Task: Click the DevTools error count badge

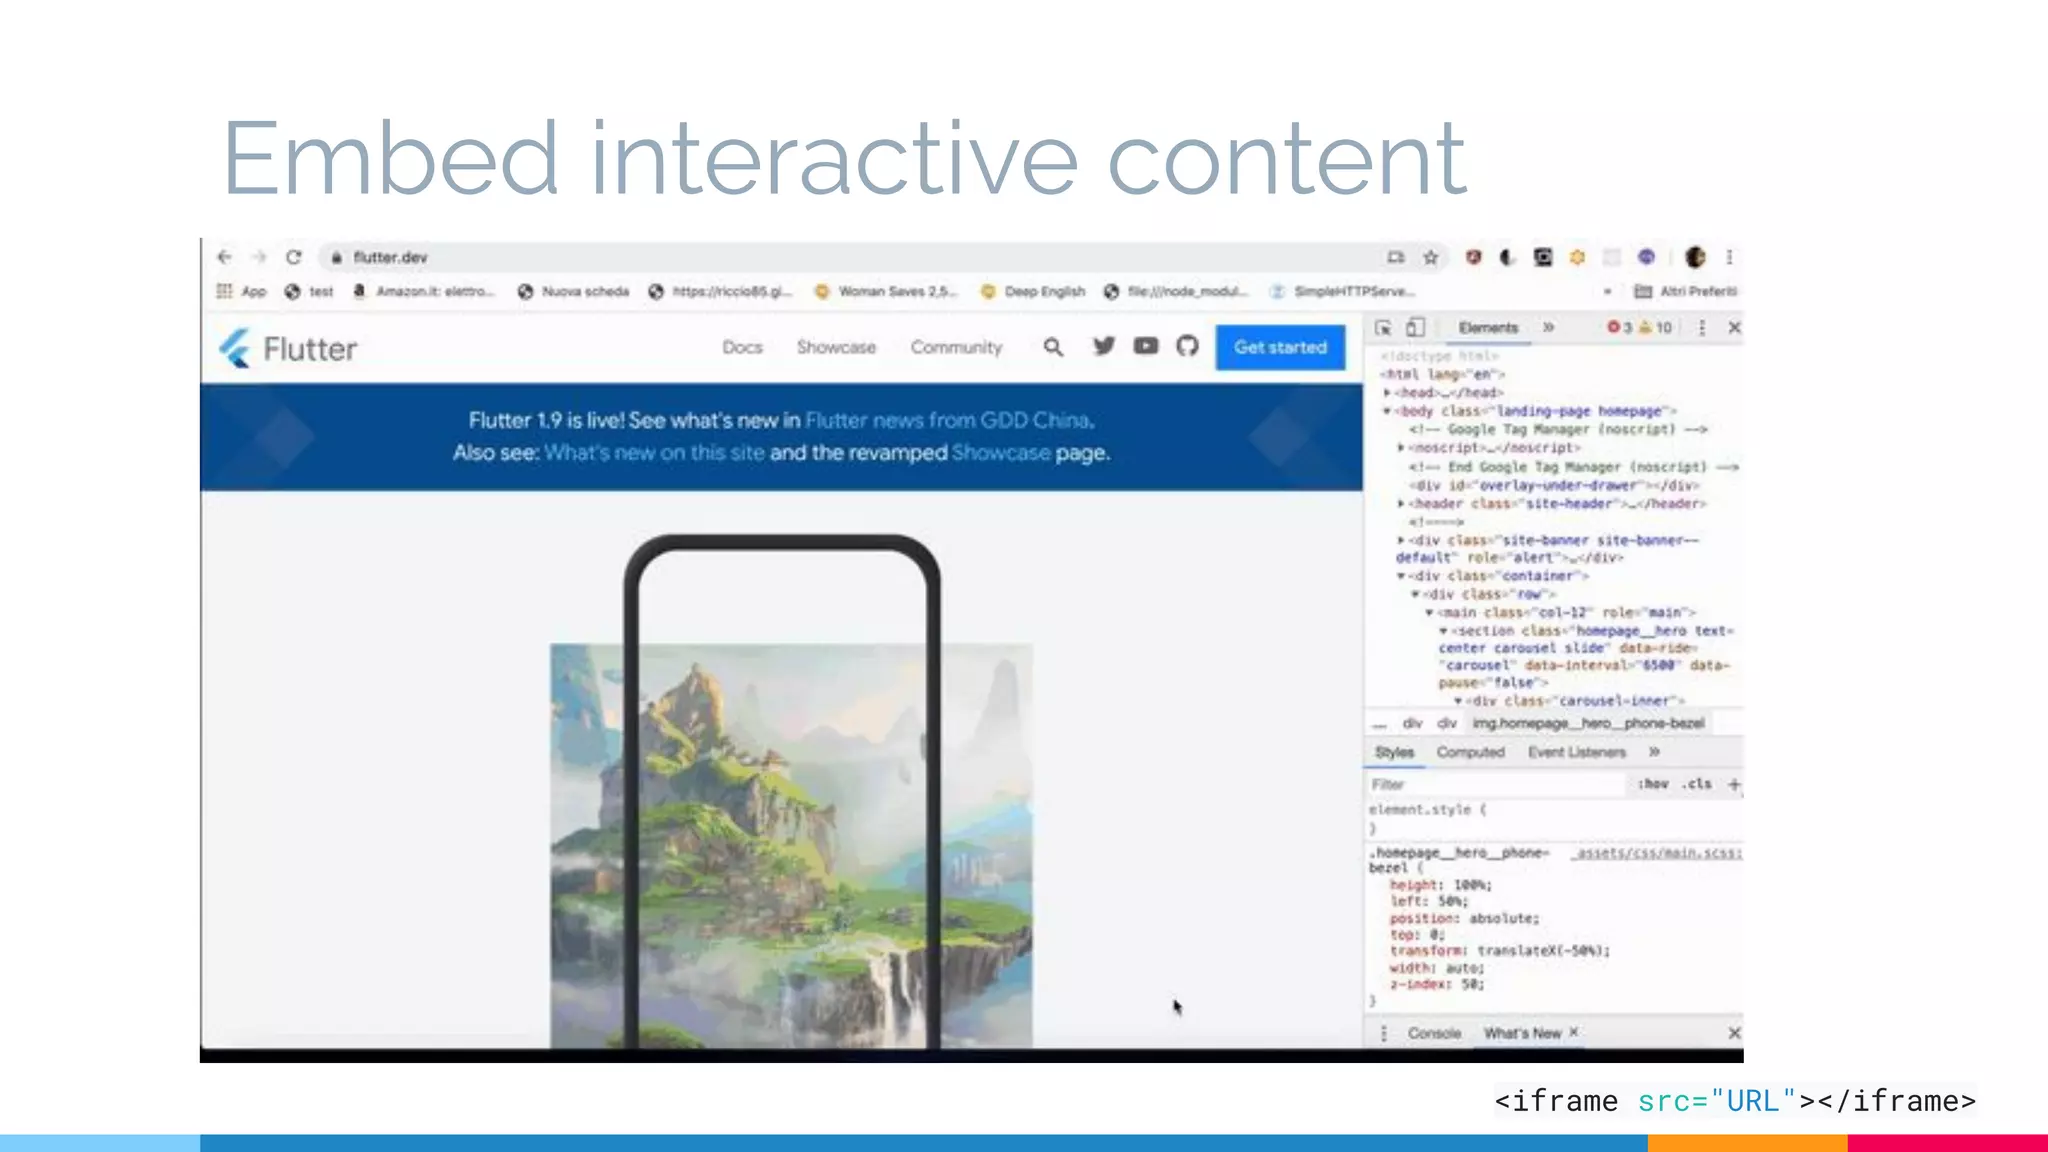Action: [x=1619, y=327]
